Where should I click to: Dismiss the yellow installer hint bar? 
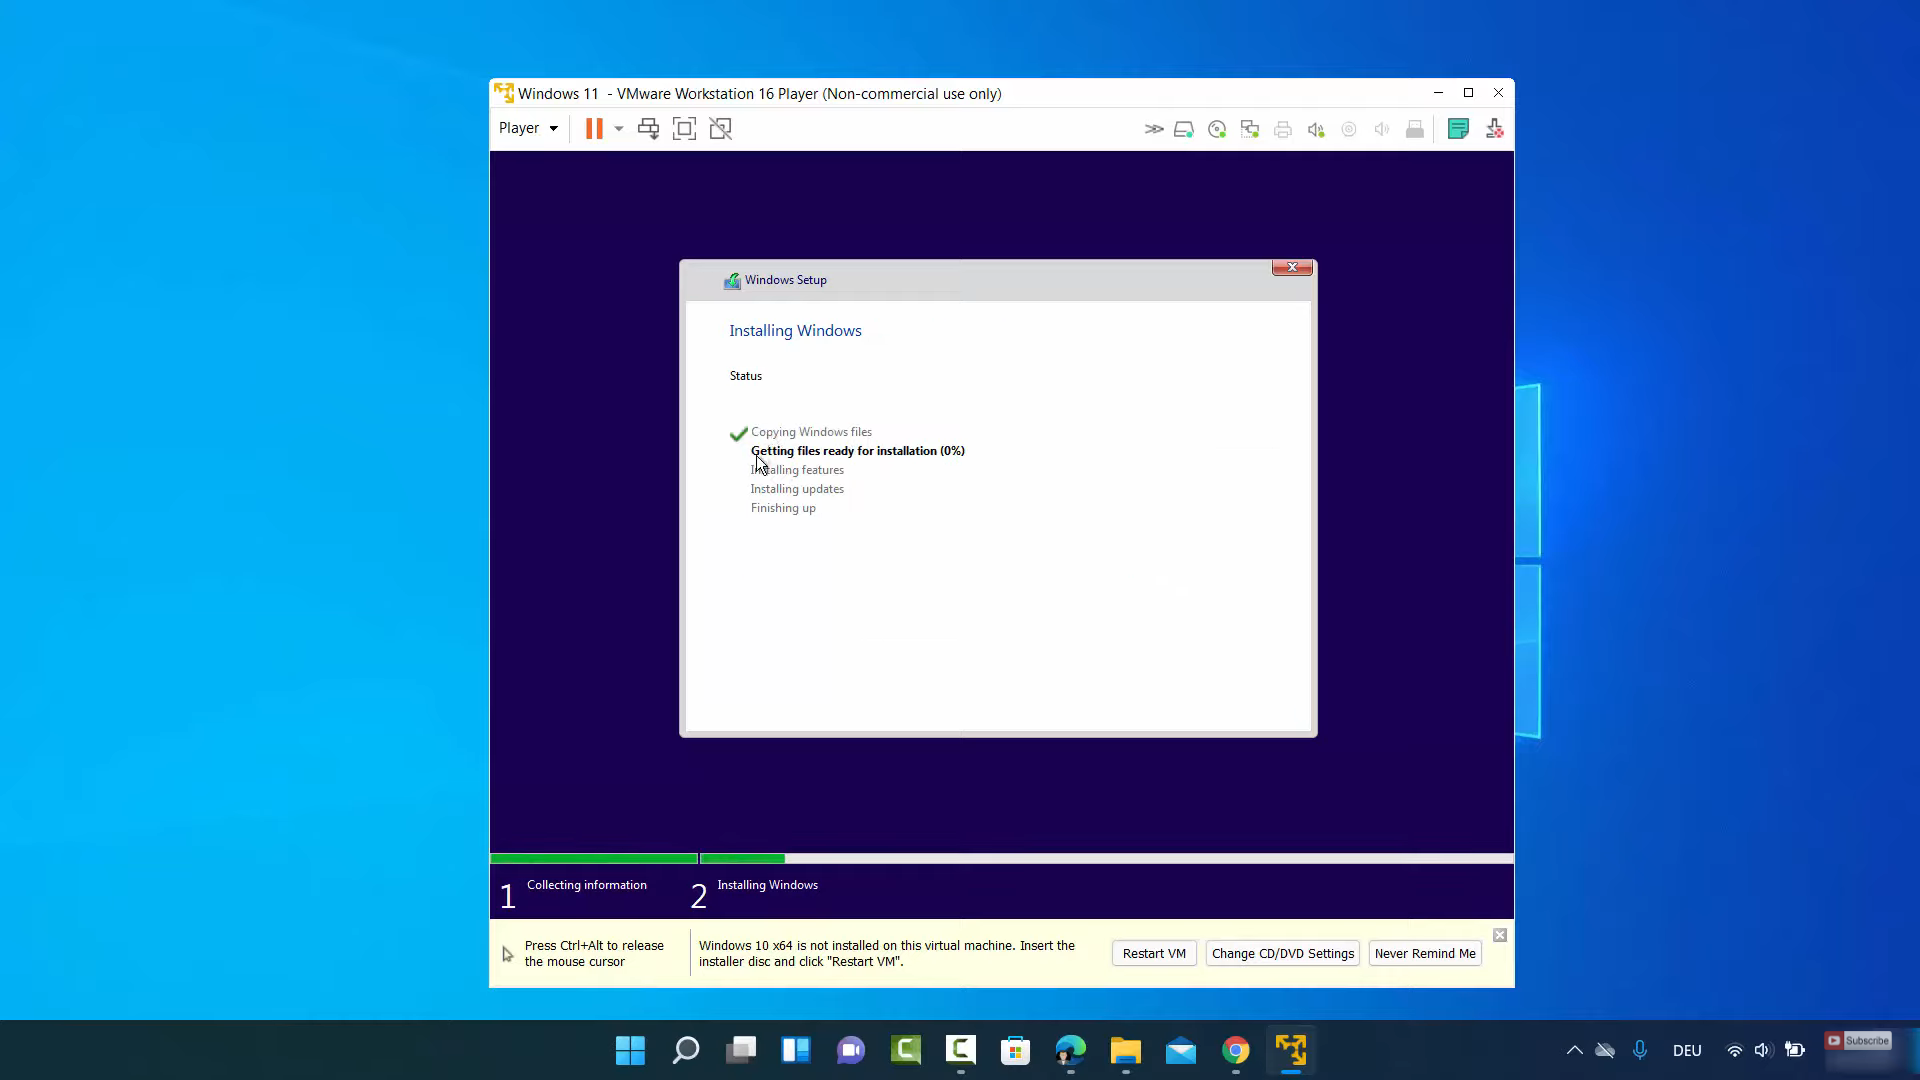click(x=1499, y=935)
